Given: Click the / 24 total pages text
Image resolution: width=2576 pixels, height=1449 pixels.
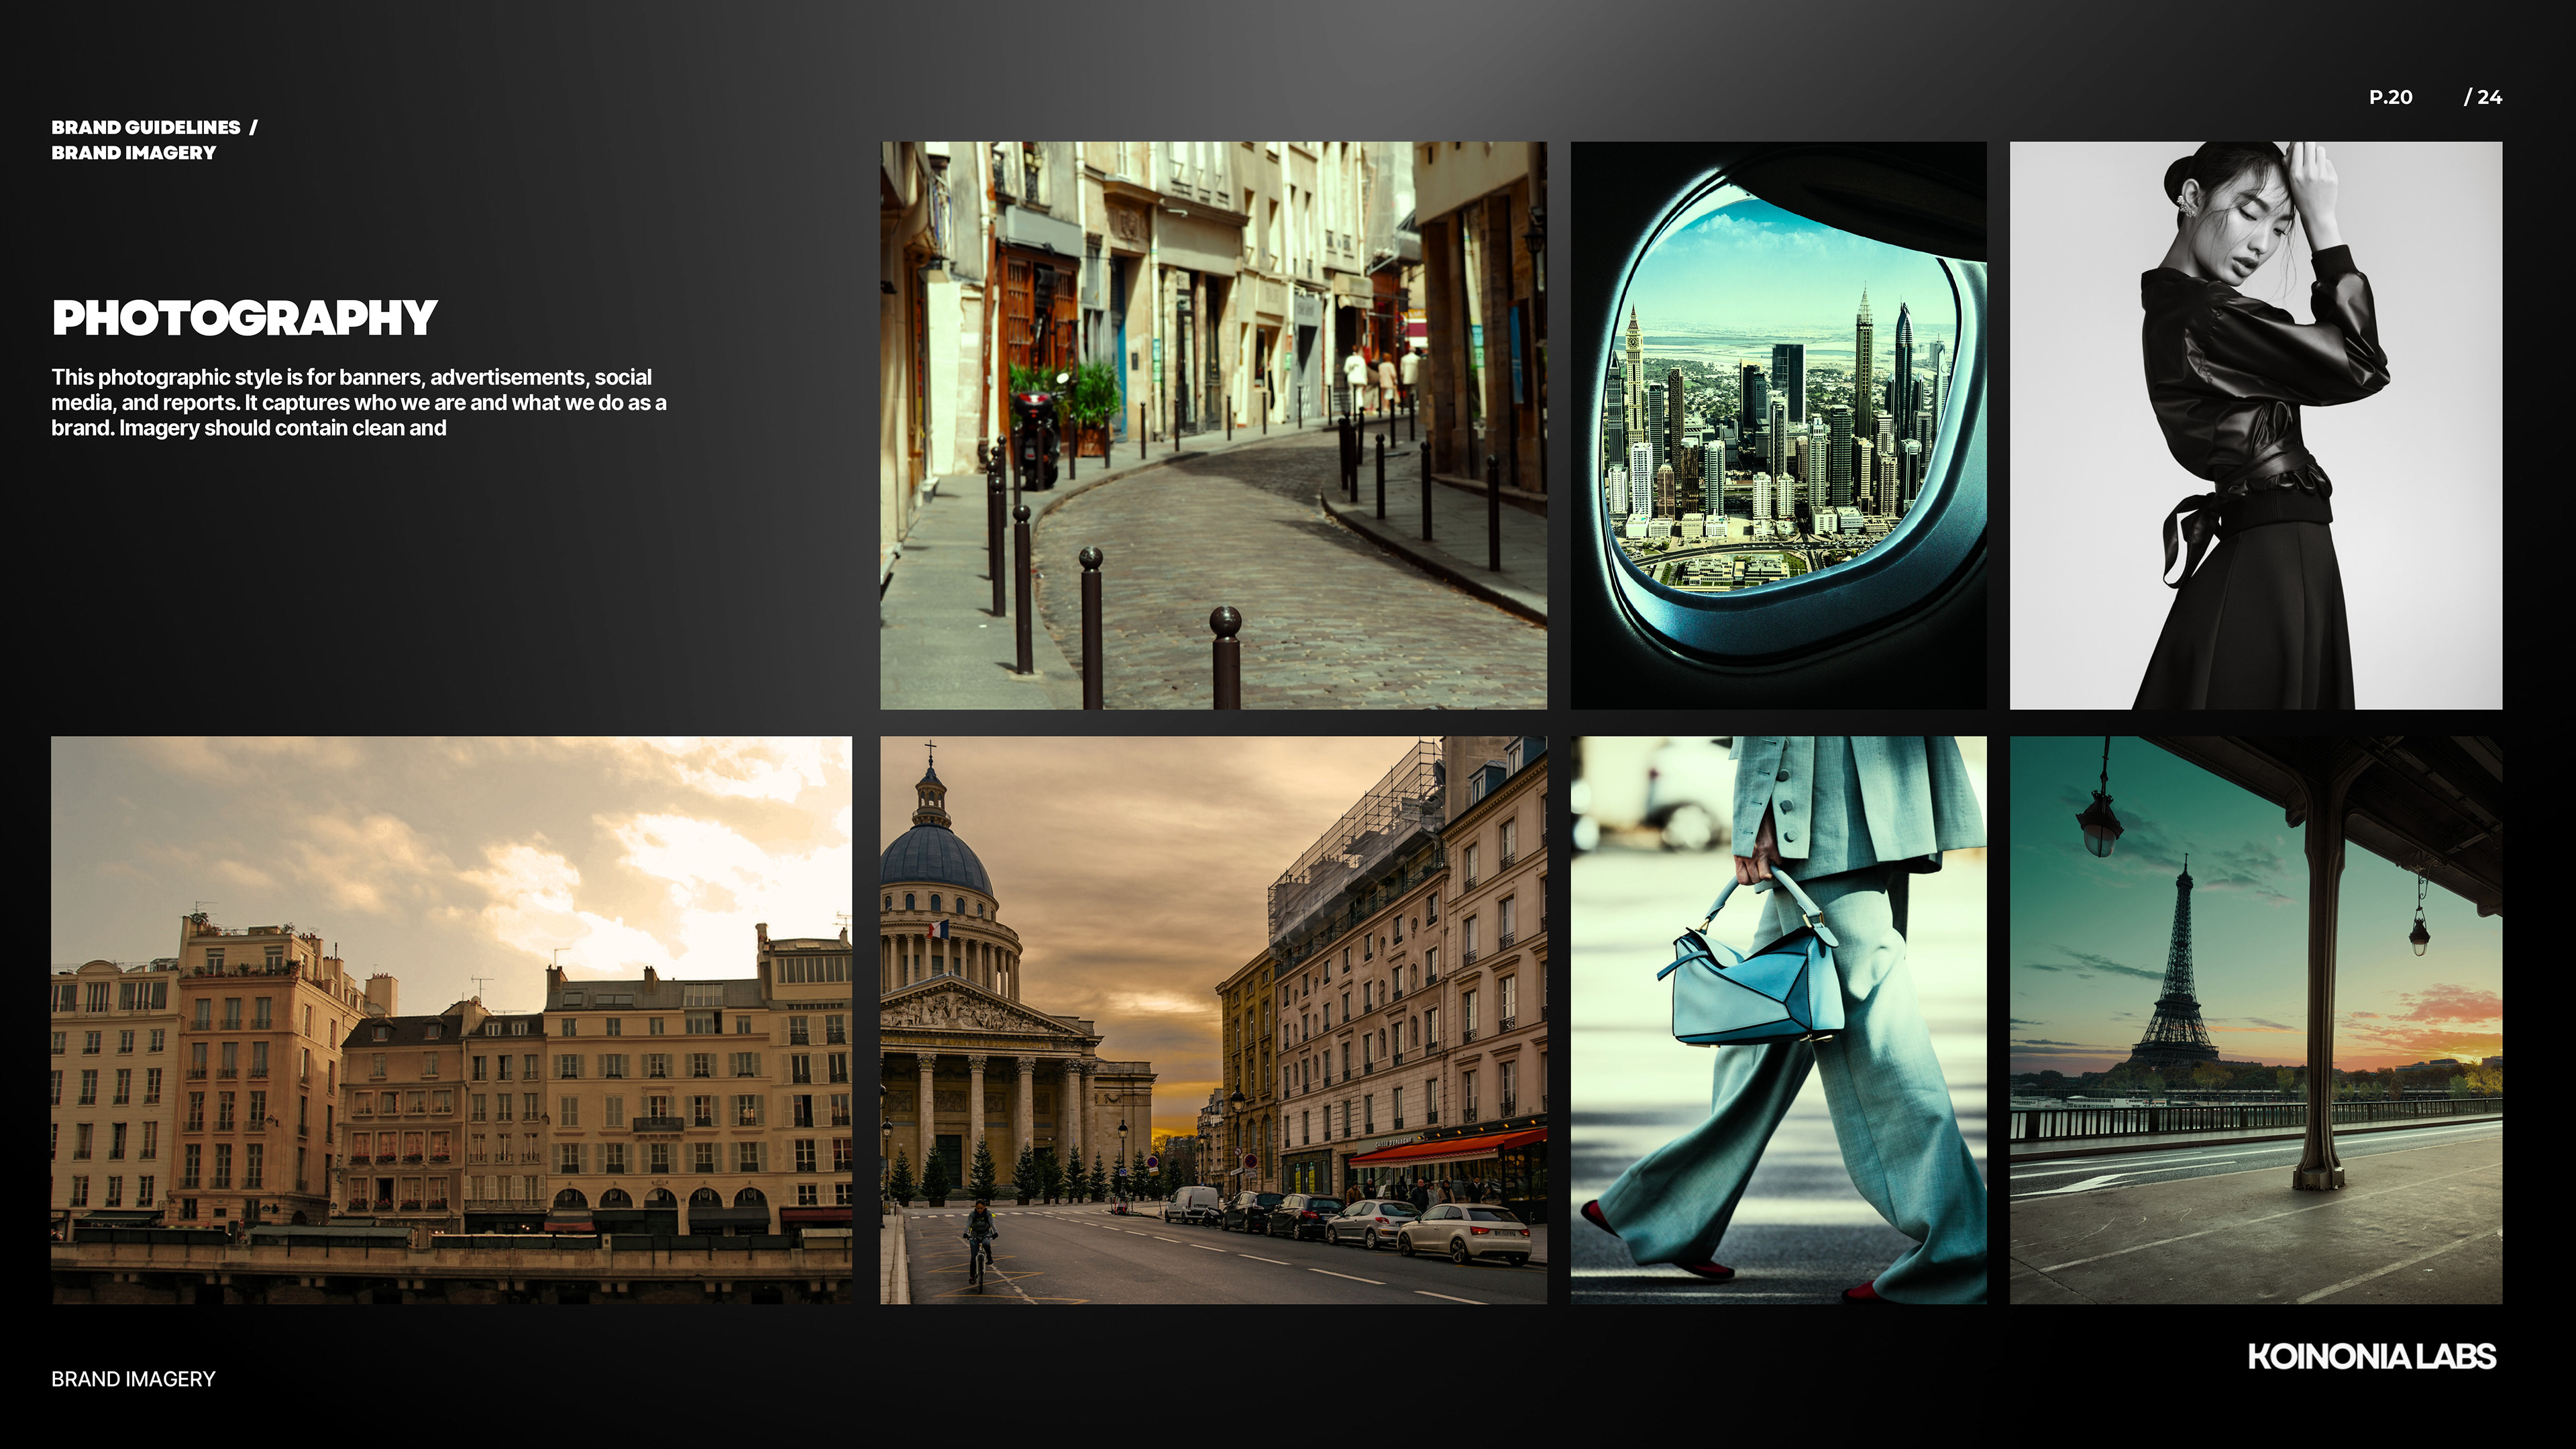Looking at the screenshot, I should coord(2482,97).
